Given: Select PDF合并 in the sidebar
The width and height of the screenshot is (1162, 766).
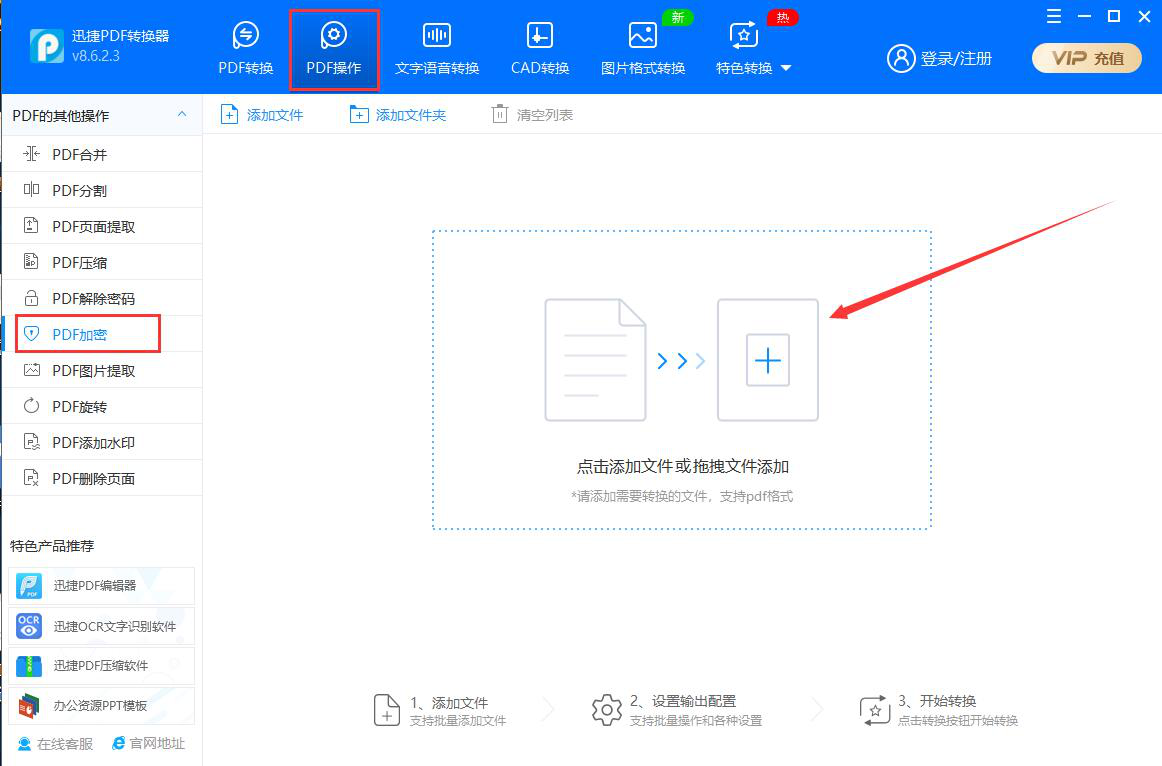Looking at the screenshot, I should pos(102,154).
